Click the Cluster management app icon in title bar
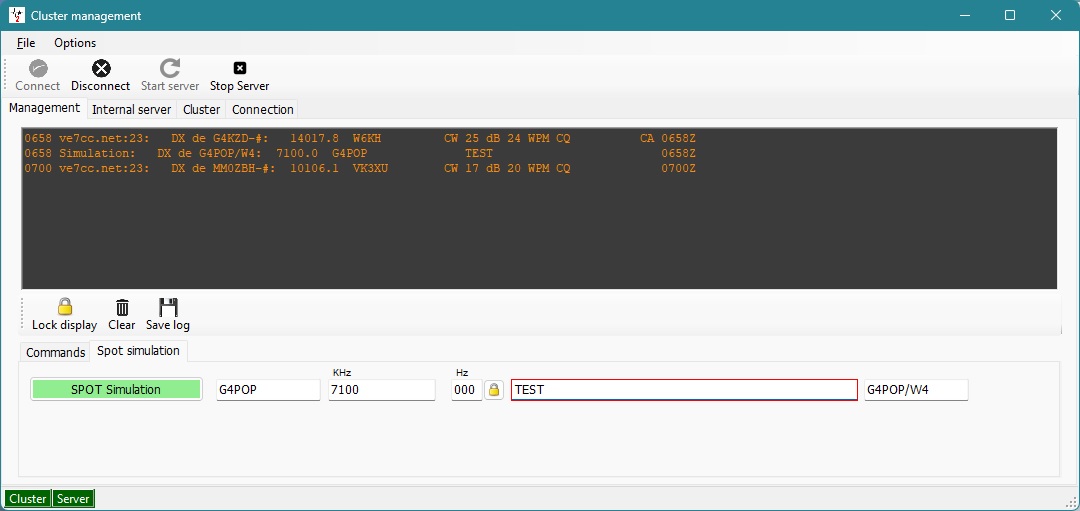 17,15
